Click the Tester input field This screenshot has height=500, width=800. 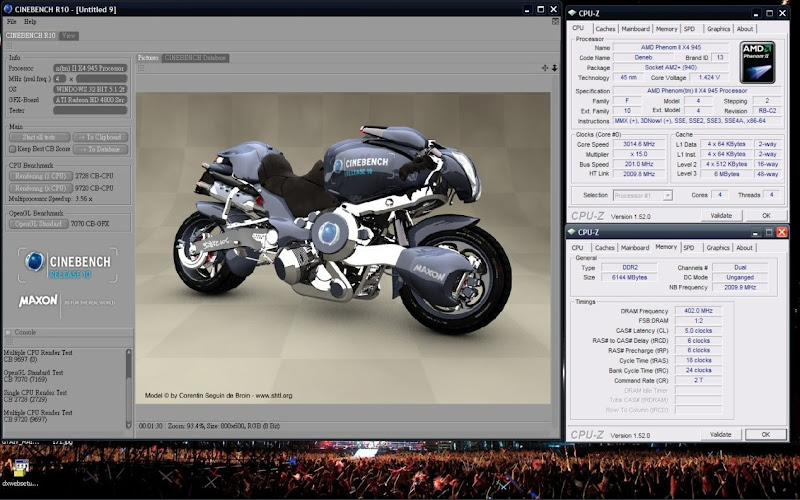point(90,110)
